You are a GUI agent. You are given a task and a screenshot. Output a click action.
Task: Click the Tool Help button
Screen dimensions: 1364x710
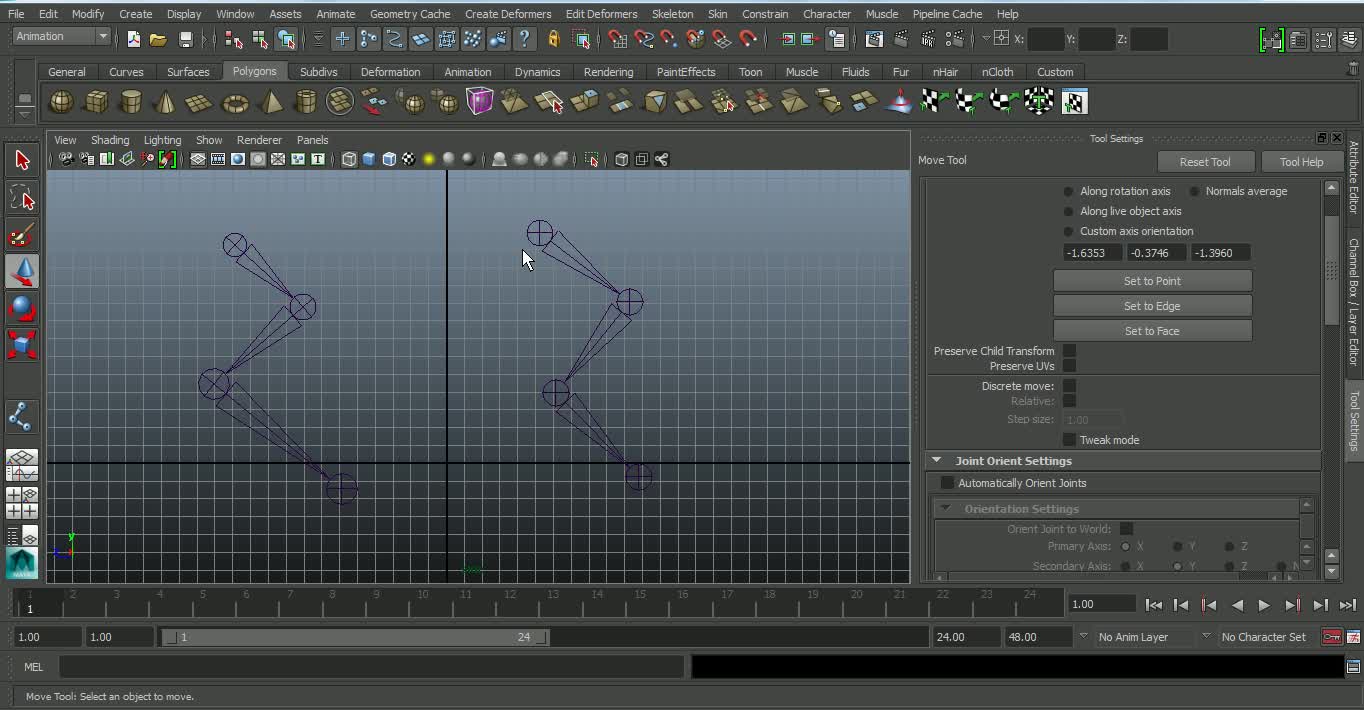pyautogui.click(x=1301, y=162)
